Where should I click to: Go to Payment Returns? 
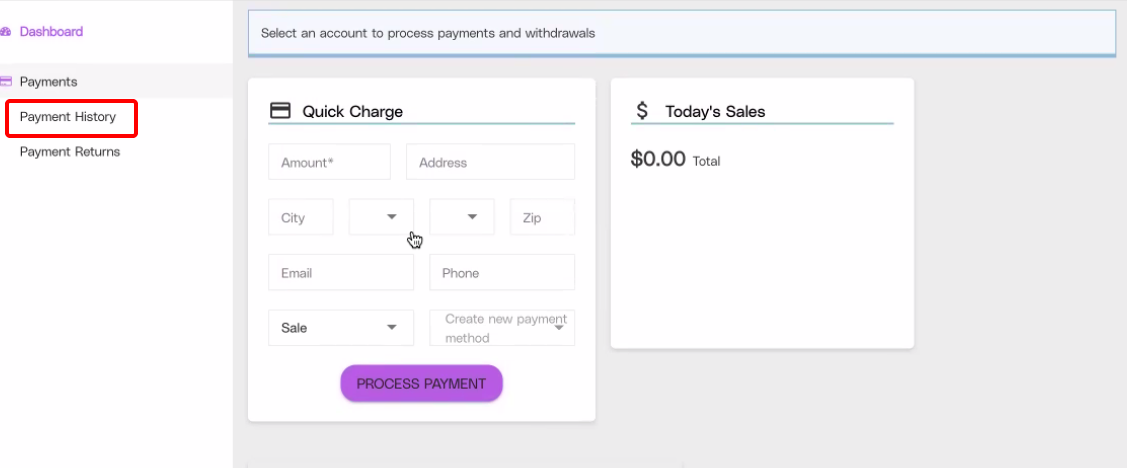pos(70,152)
